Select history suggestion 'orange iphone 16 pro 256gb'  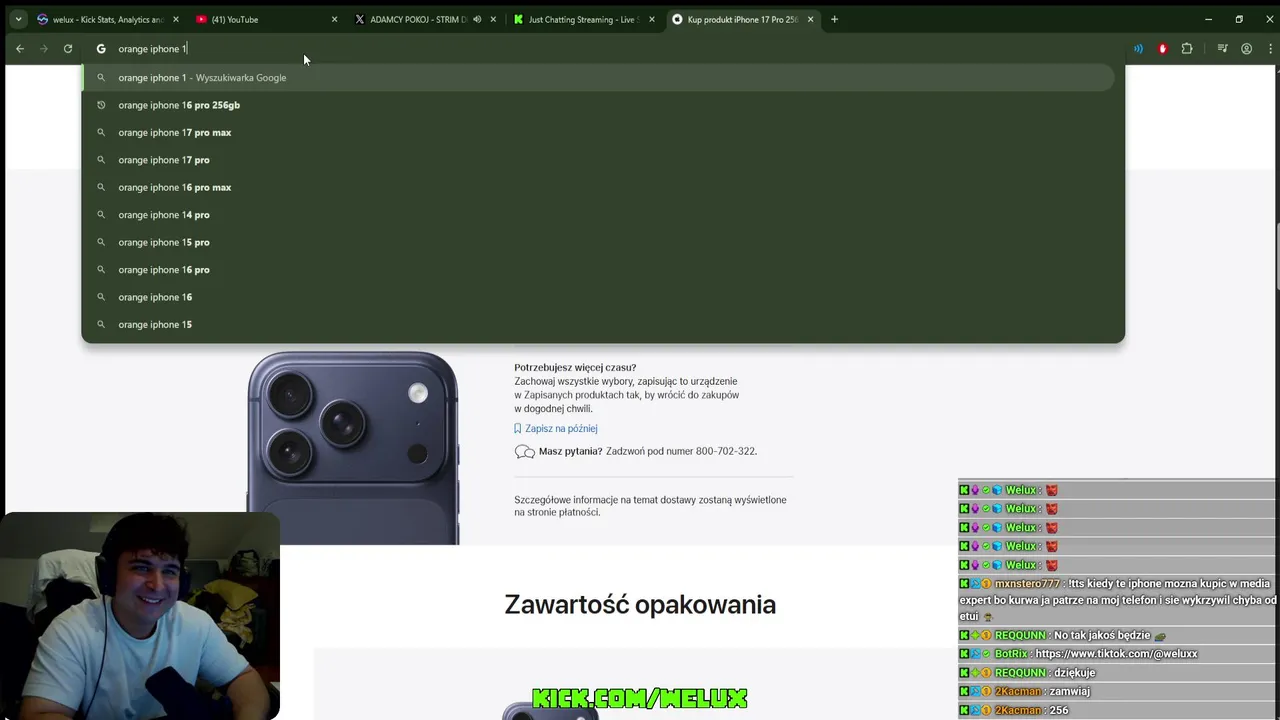click(x=598, y=105)
